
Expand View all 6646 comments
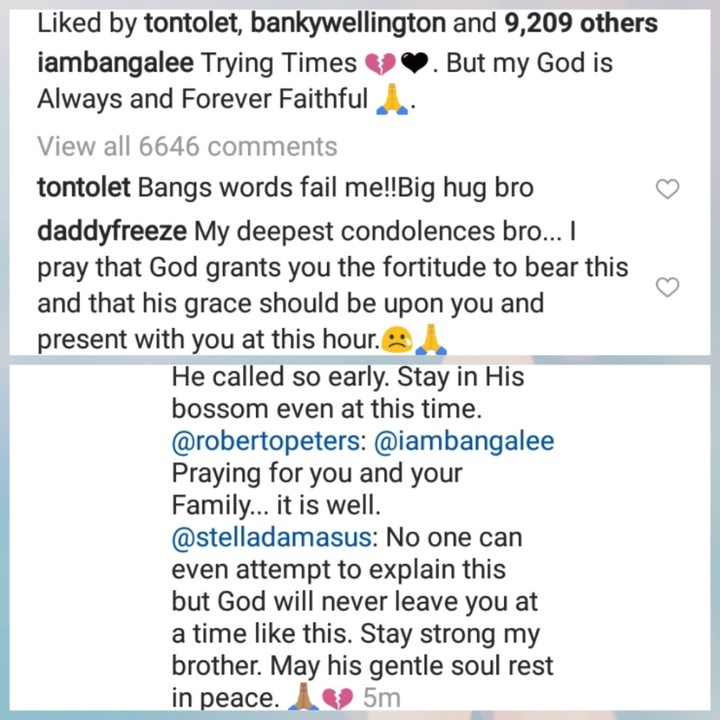(187, 146)
